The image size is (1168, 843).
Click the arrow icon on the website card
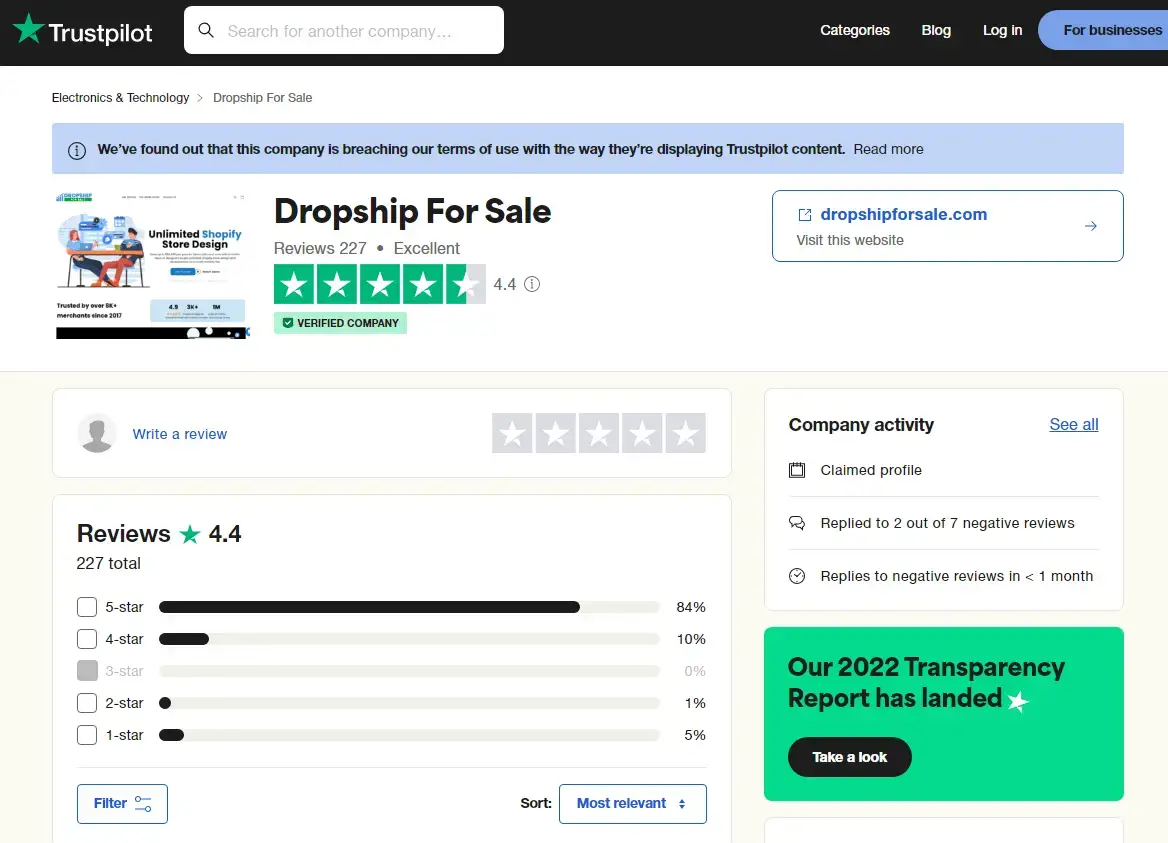[1091, 226]
